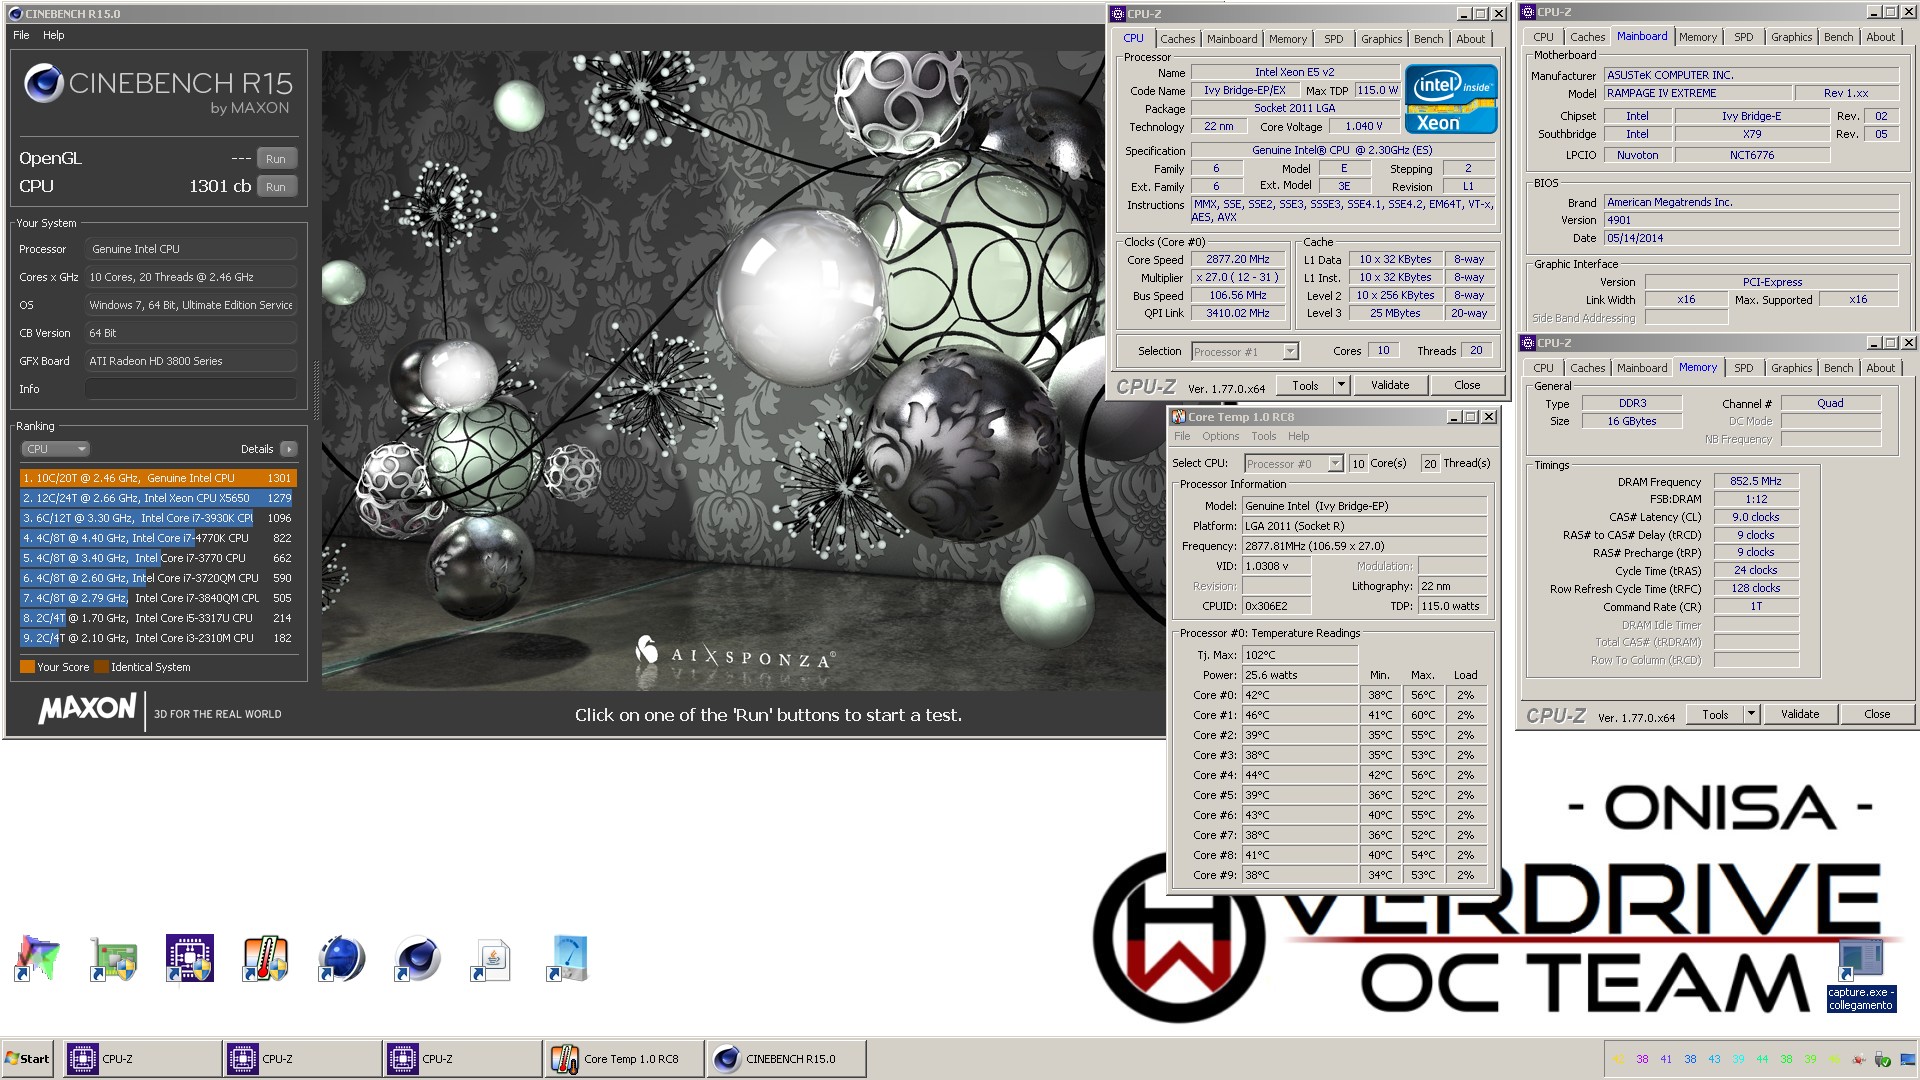Image resolution: width=1920 pixels, height=1080 pixels.
Task: Expand ranking Details arrow in Cinebench
Action: pos(289,449)
